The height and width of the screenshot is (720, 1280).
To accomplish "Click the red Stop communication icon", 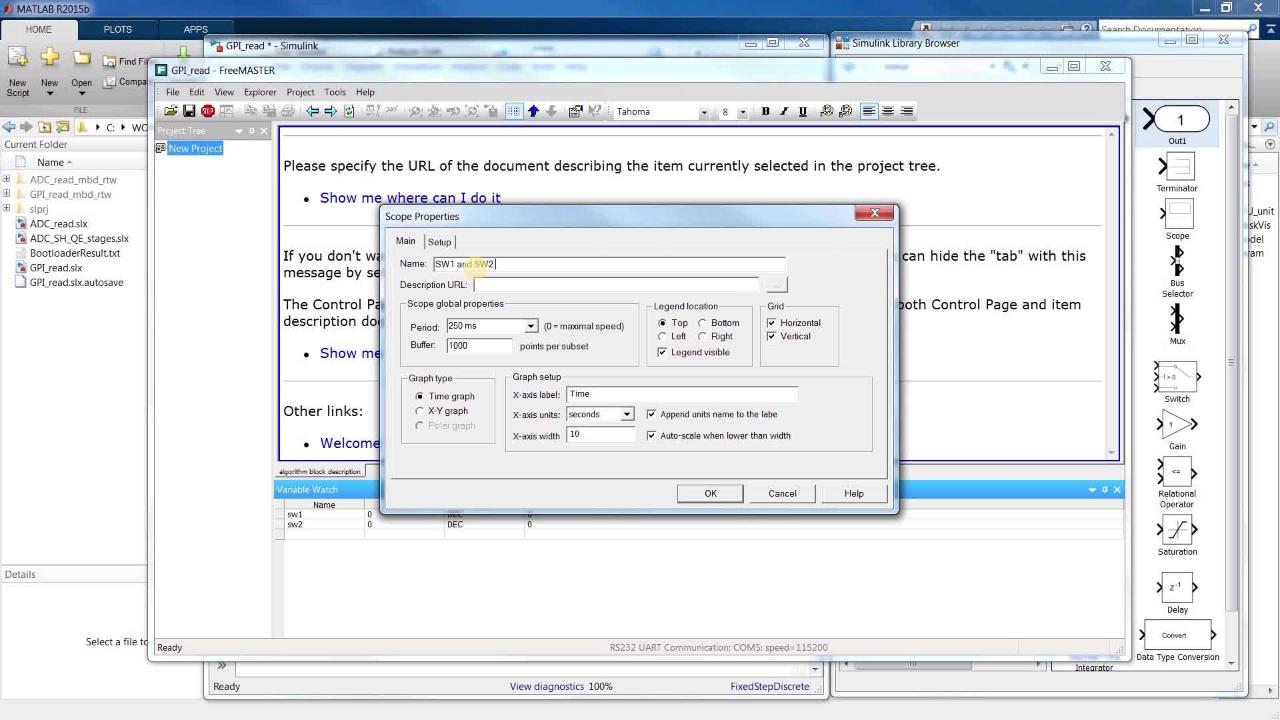I will point(208,112).
